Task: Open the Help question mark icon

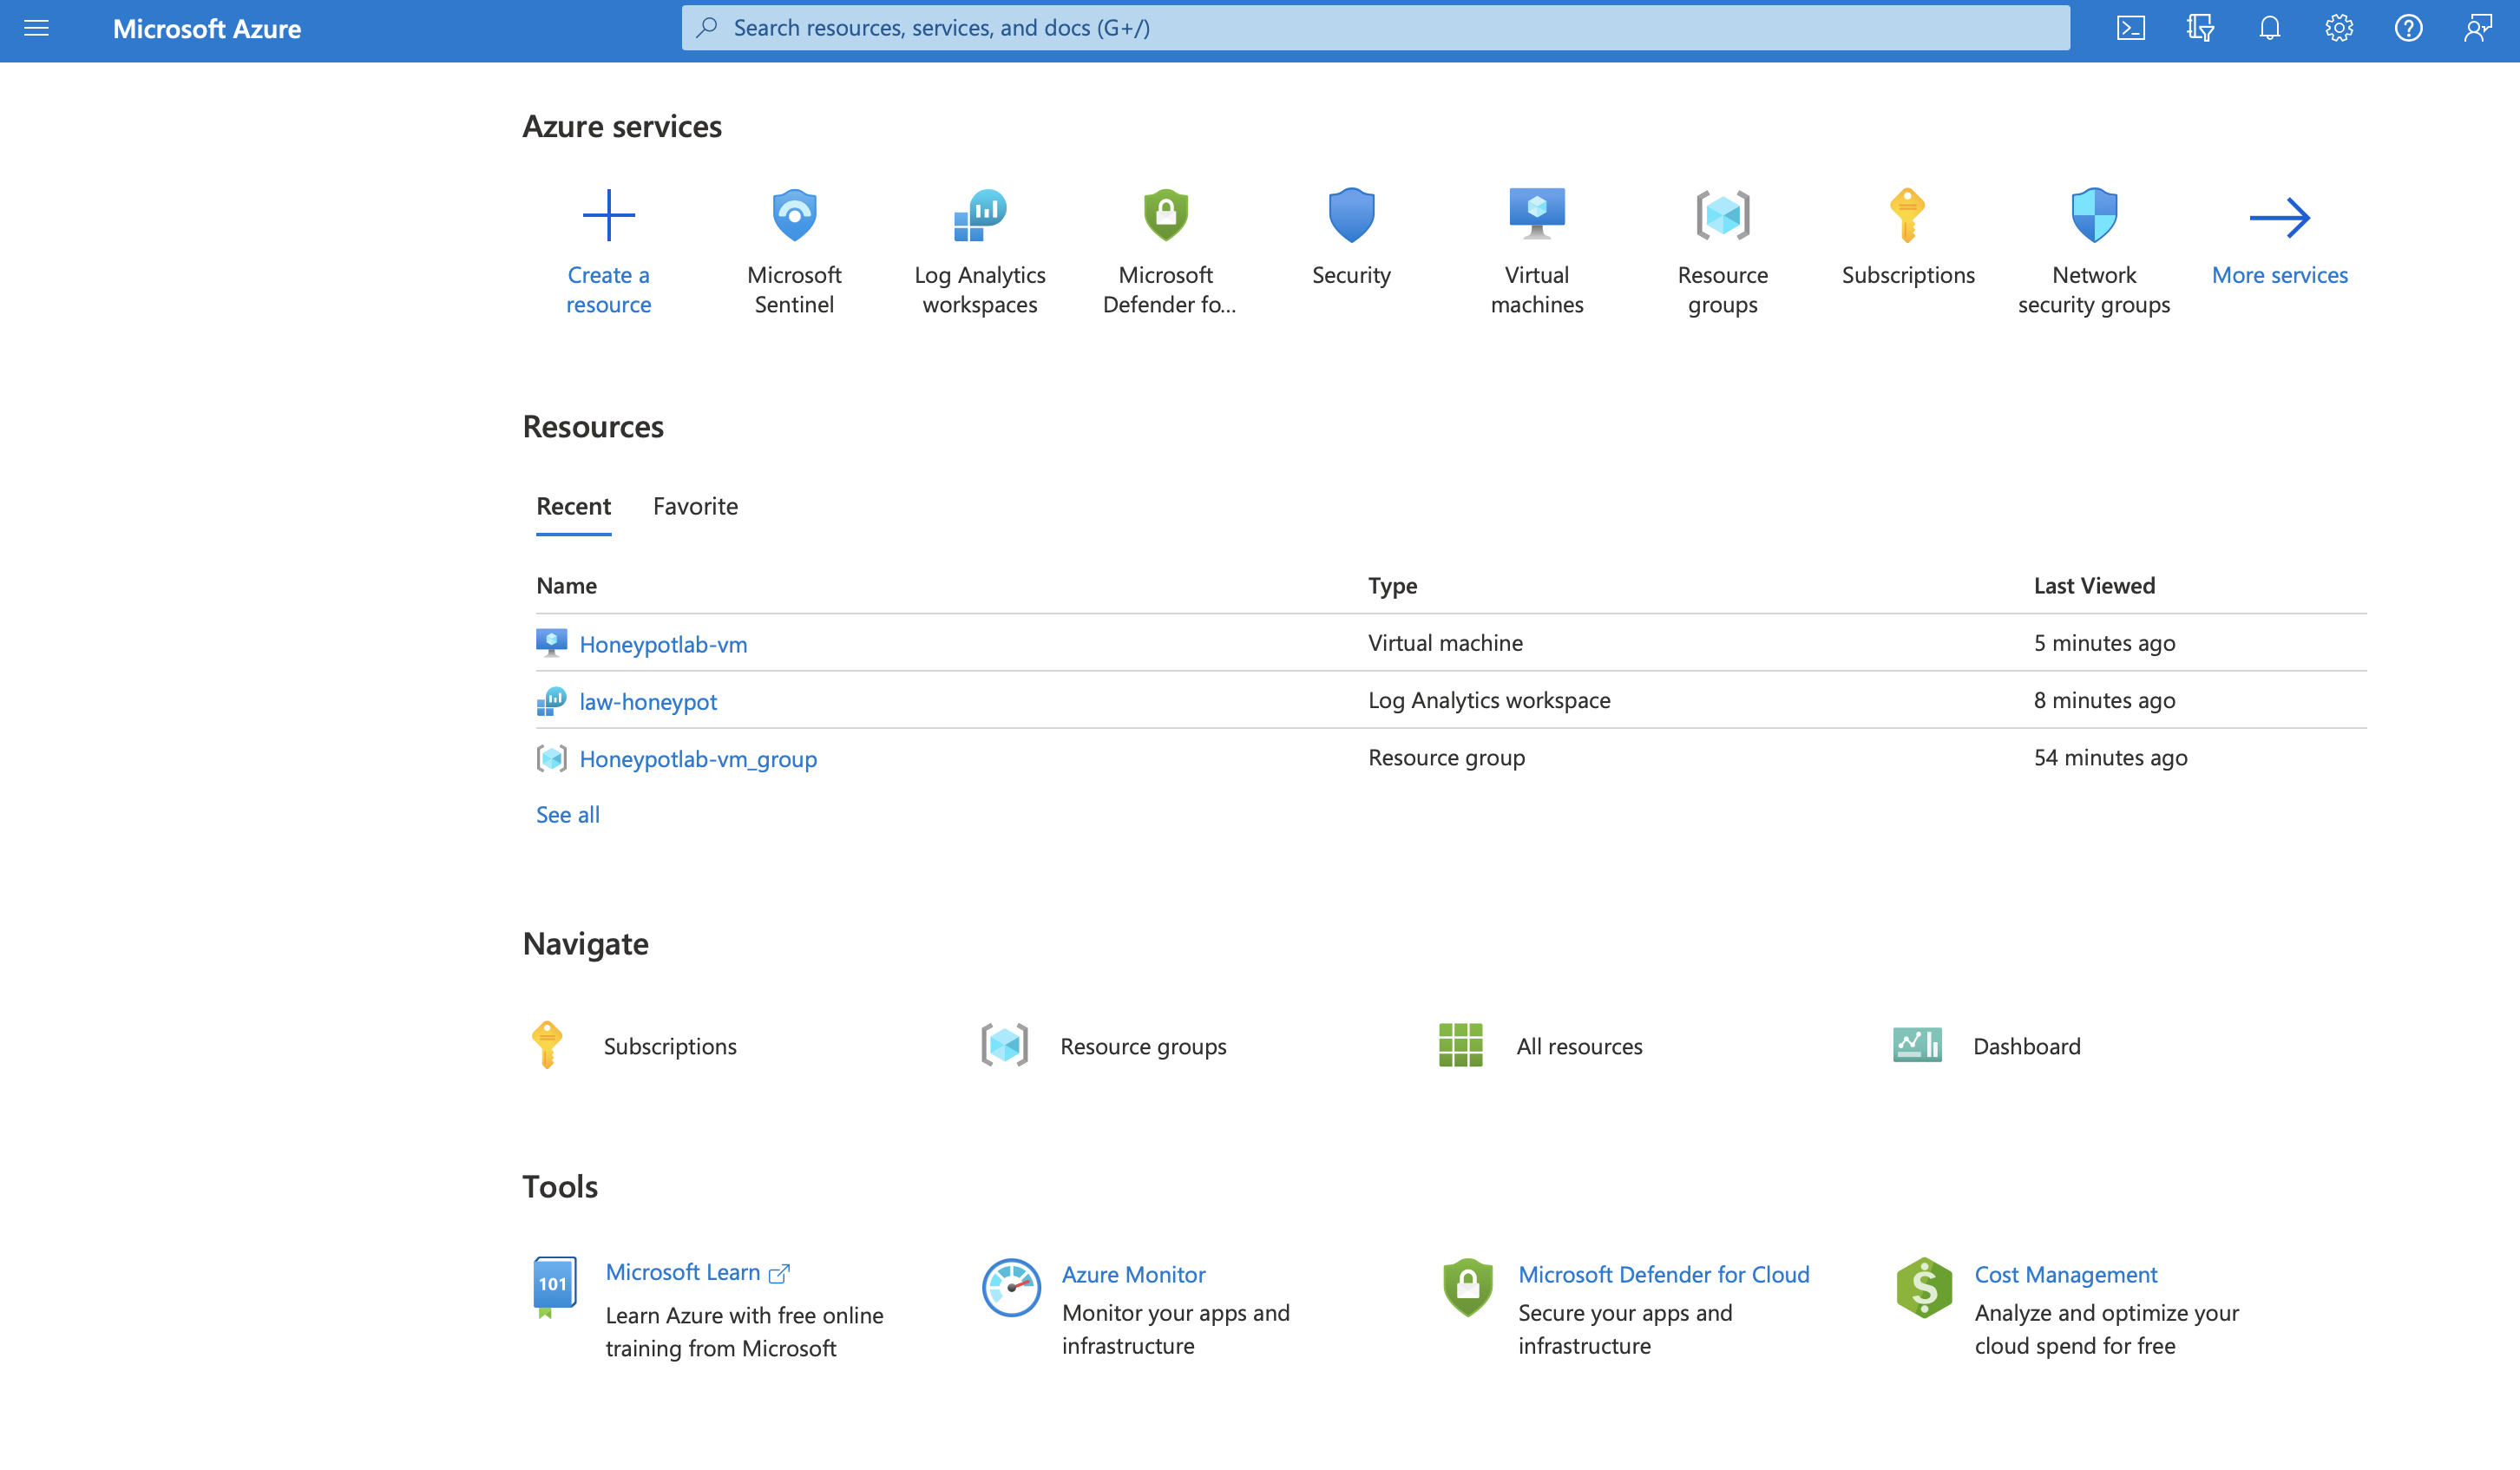Action: (2408, 28)
